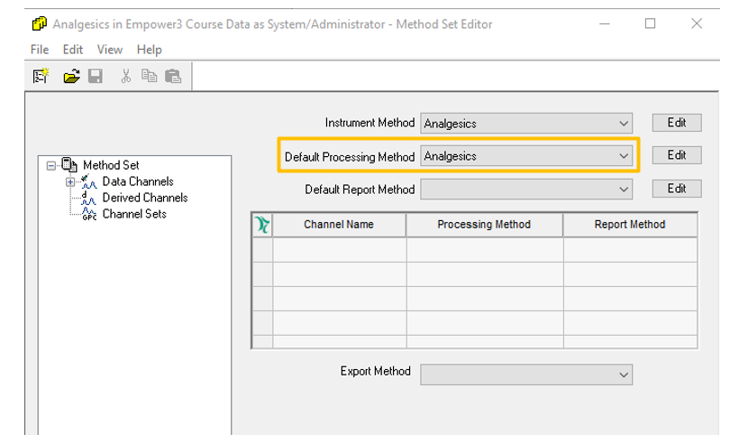
Task: Edit the Default Processing Method
Action: click(x=676, y=155)
